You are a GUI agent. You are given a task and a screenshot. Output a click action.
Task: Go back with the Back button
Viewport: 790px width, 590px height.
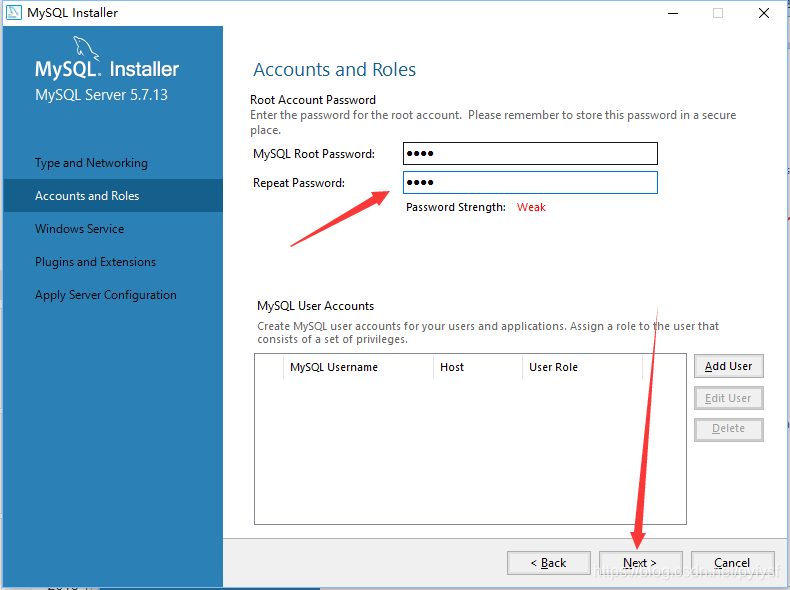(549, 563)
